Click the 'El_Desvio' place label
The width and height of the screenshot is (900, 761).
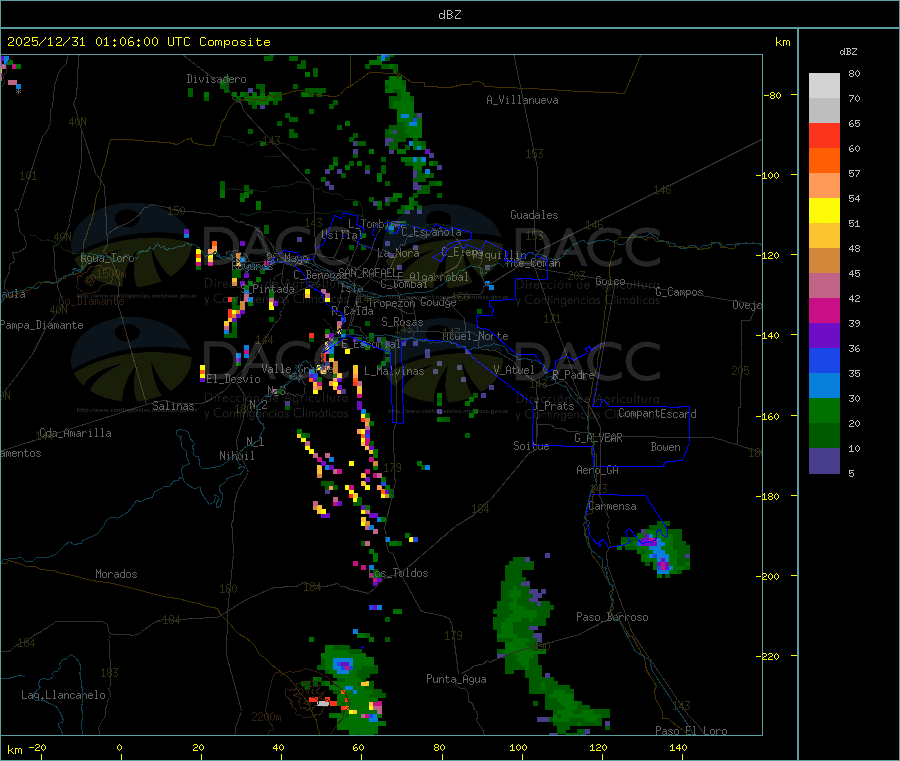tap(234, 379)
